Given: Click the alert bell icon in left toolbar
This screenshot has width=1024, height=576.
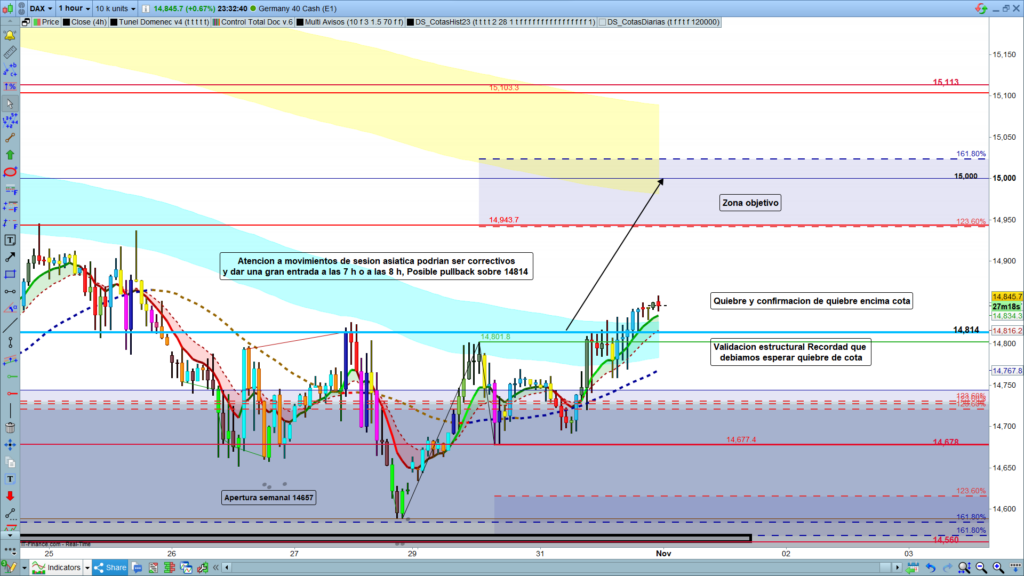Looking at the screenshot, I should [x=10, y=35].
